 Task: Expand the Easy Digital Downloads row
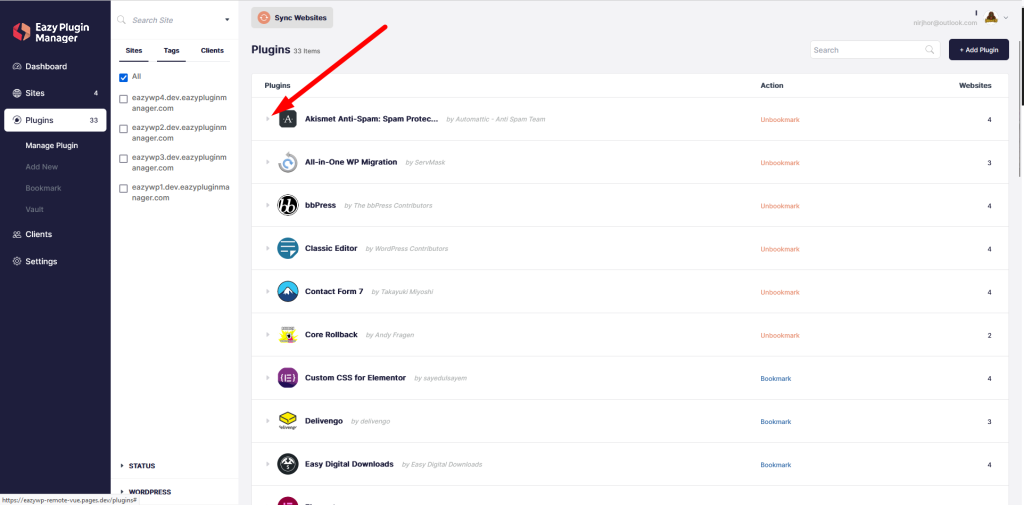[x=268, y=464]
